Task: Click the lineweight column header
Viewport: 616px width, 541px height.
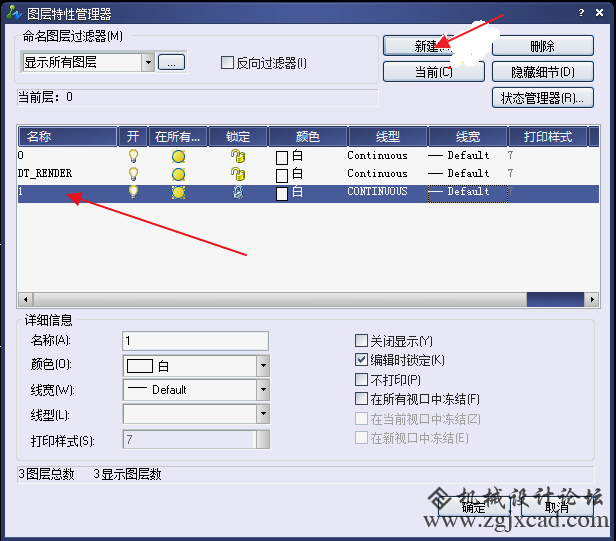Action: point(468,136)
